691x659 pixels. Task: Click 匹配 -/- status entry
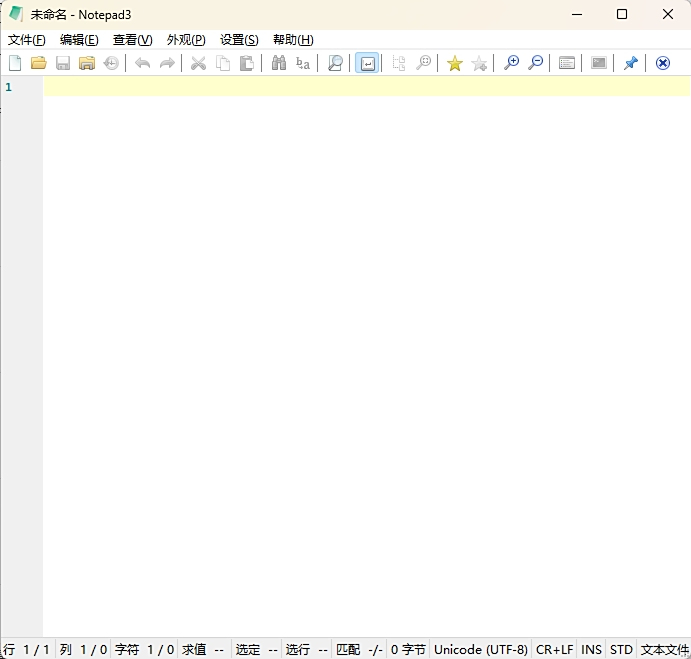359,649
